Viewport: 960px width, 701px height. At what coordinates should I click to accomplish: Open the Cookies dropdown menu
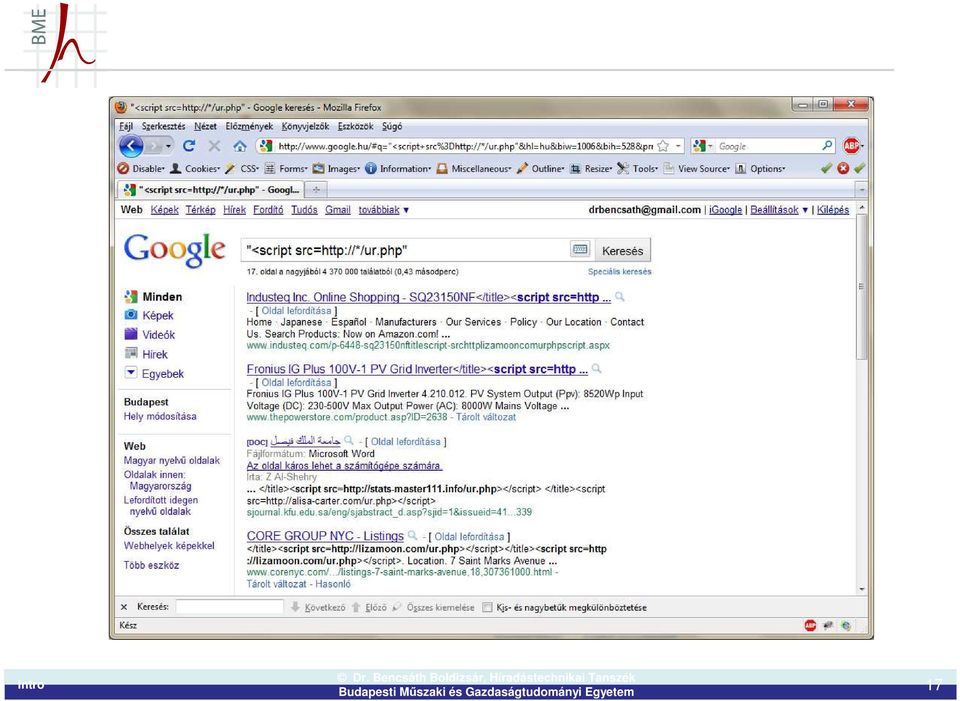tap(195, 168)
